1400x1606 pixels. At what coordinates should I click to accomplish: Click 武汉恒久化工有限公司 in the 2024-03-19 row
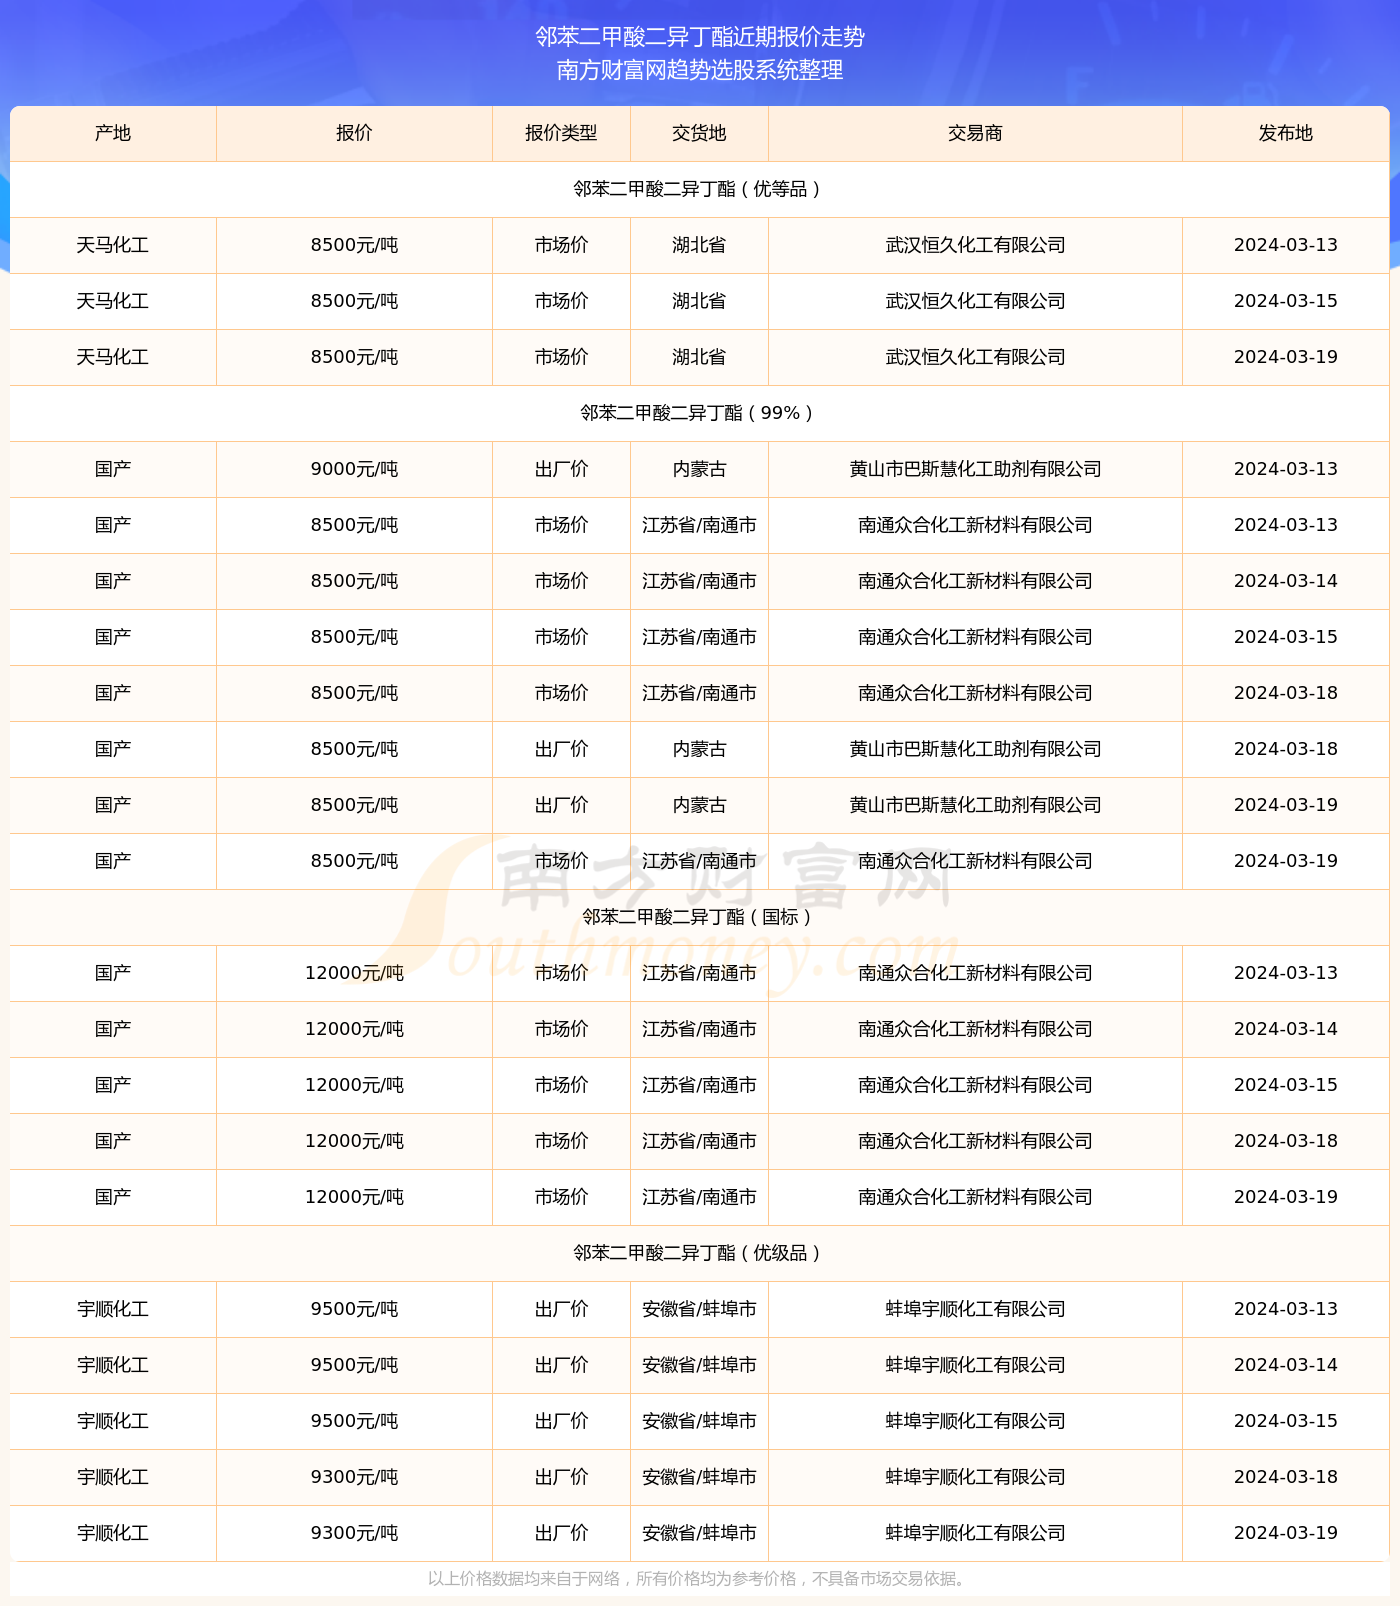pos(975,357)
